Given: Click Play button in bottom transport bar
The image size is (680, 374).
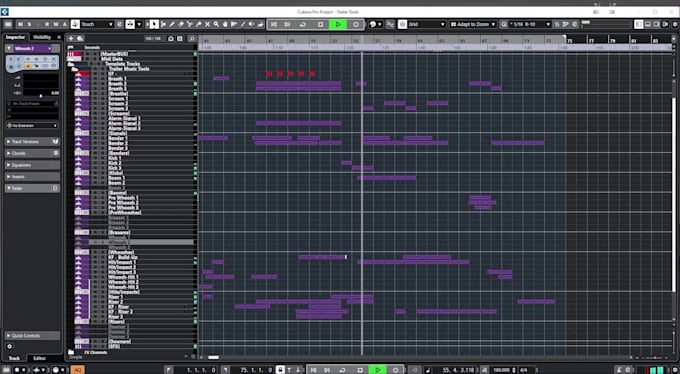Looking at the screenshot, I should tap(378, 370).
